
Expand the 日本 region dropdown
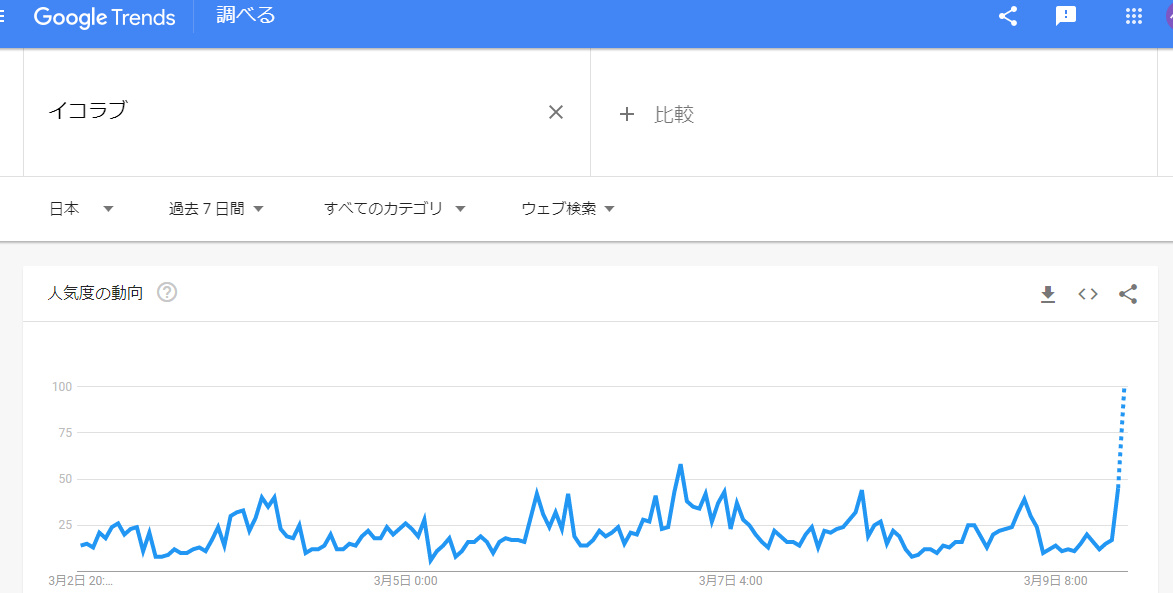click(x=82, y=209)
